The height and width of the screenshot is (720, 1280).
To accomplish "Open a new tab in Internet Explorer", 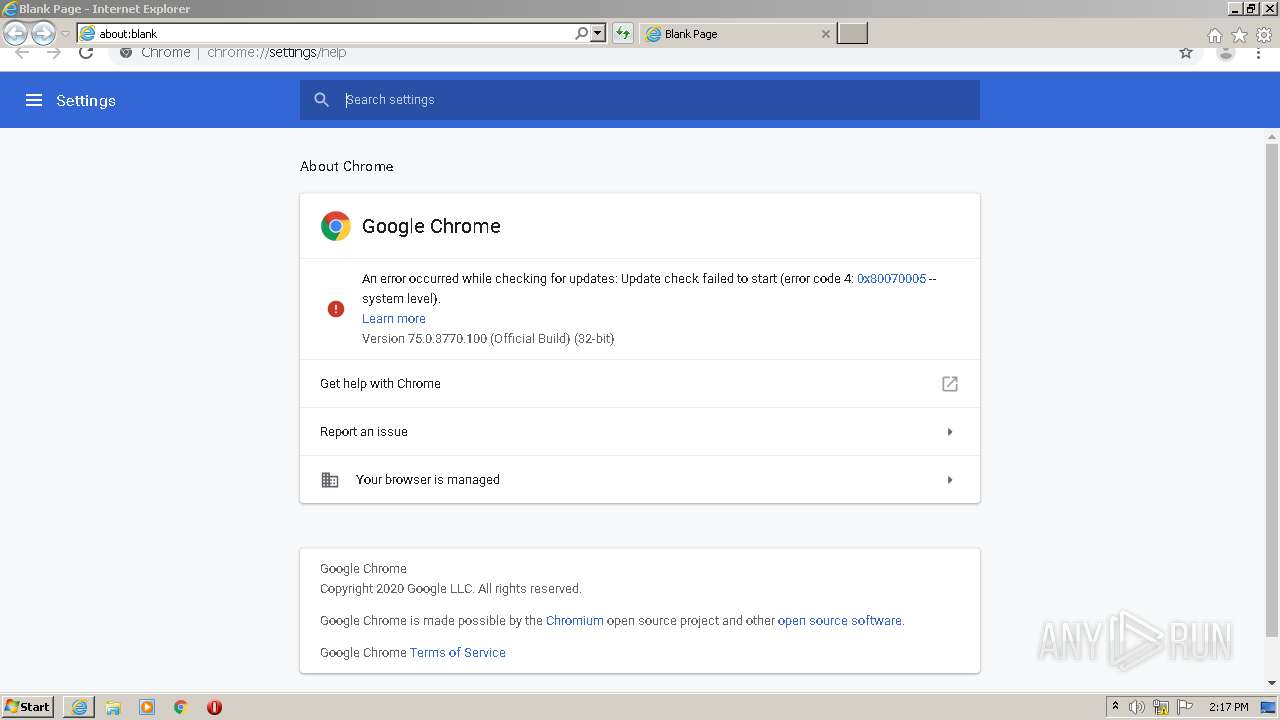I will point(852,34).
